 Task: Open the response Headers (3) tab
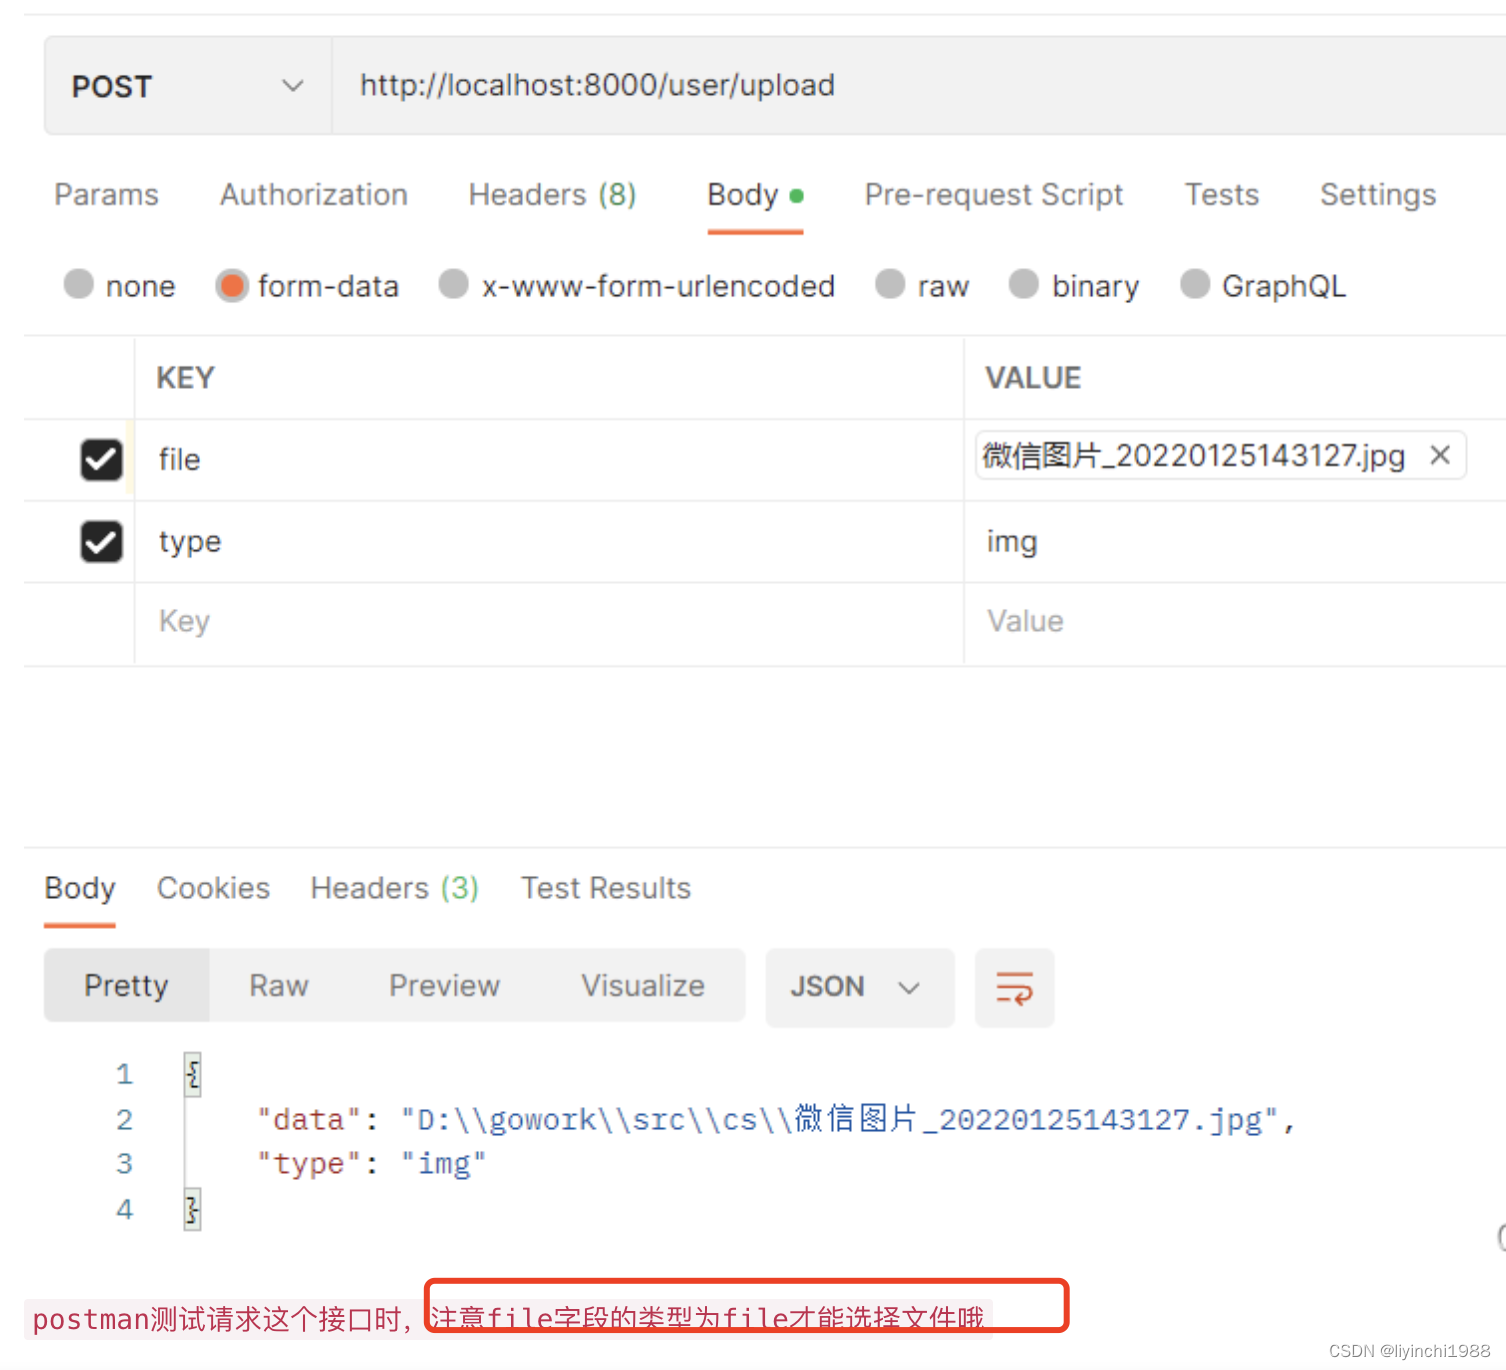point(395,888)
